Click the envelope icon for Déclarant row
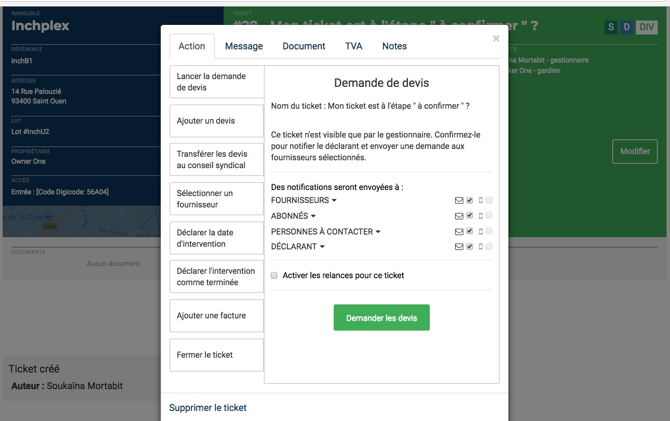 pyautogui.click(x=459, y=247)
